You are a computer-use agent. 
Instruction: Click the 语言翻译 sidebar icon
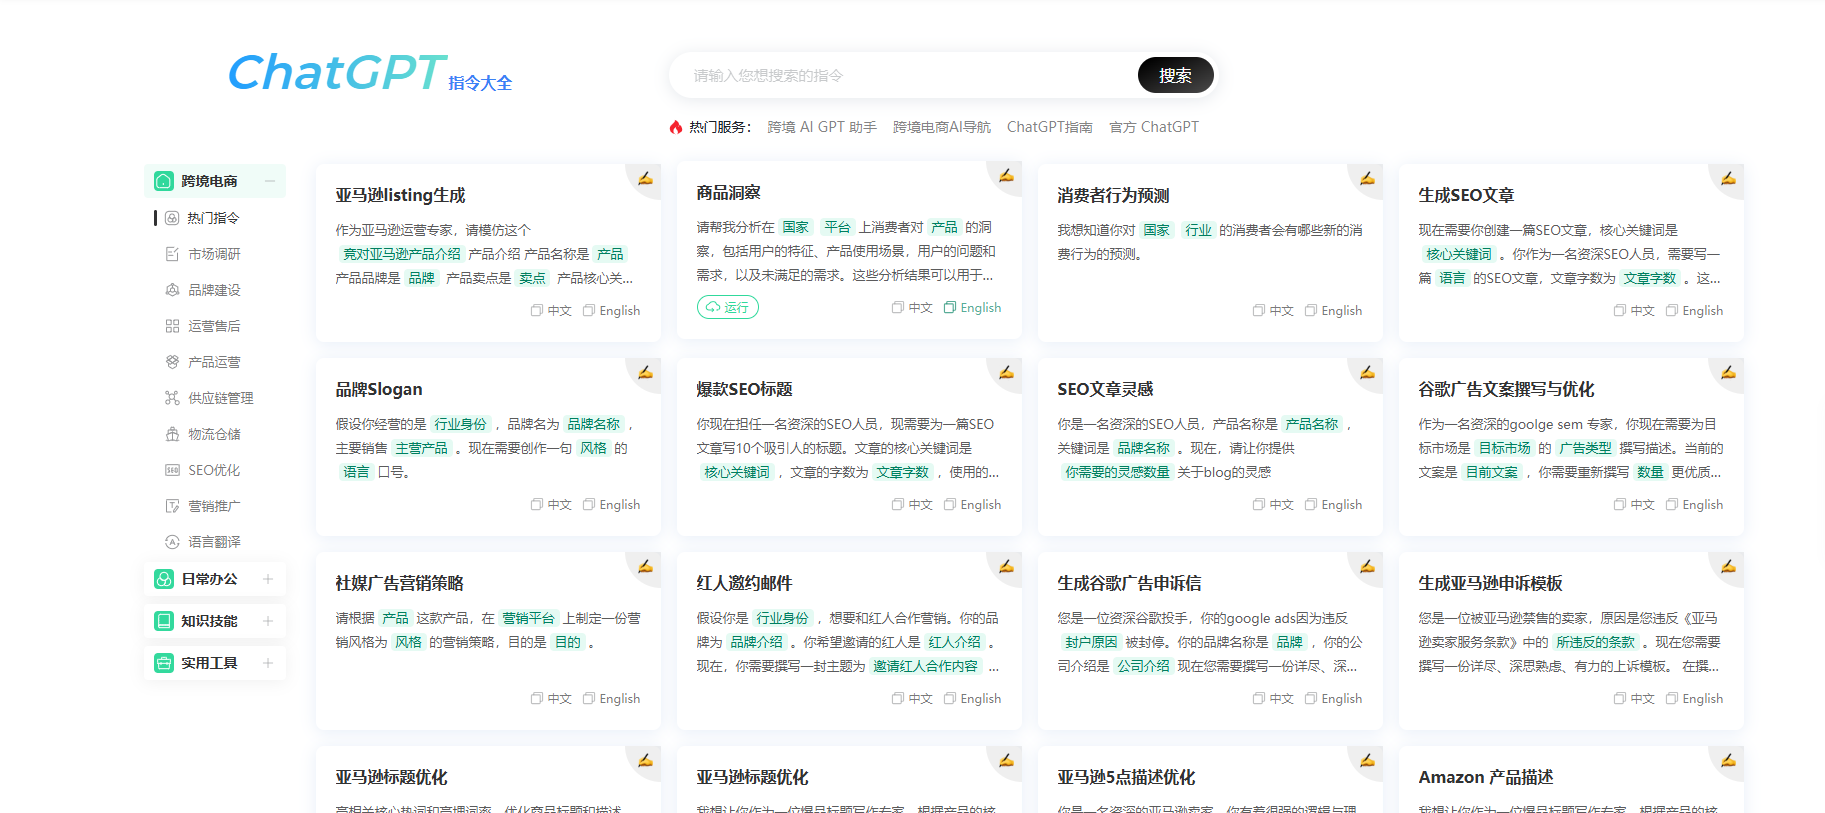(172, 542)
